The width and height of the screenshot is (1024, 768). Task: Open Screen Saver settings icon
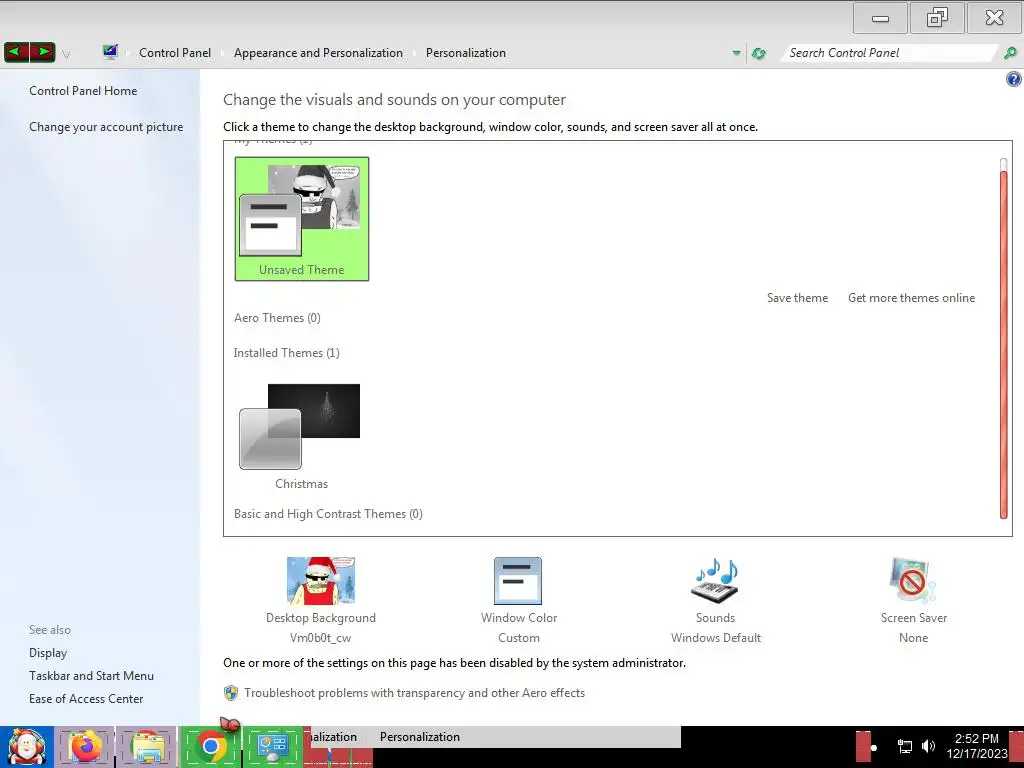(912, 581)
